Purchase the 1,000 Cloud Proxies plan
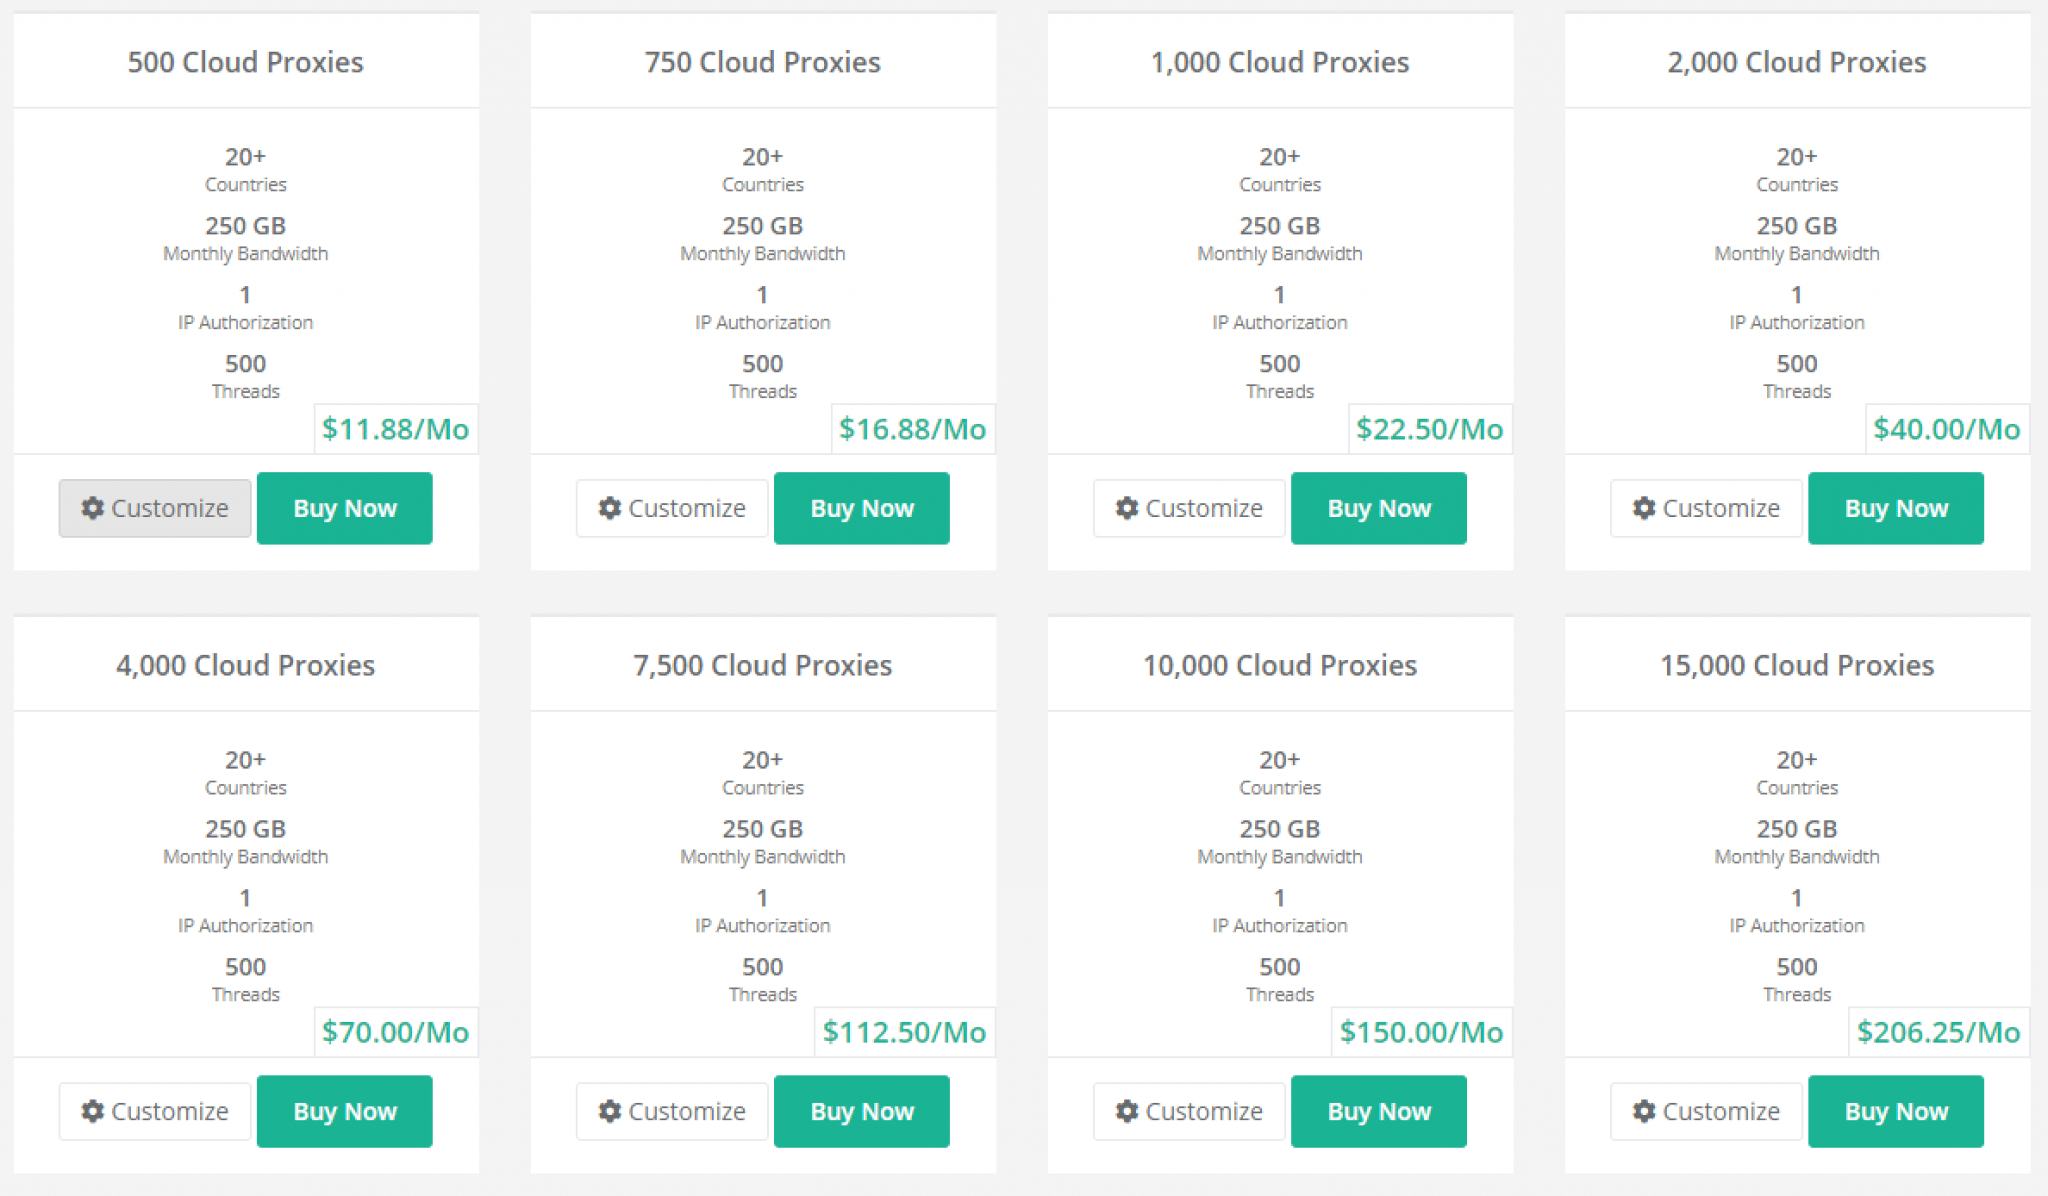Image resolution: width=2048 pixels, height=1196 pixels. 1379,508
